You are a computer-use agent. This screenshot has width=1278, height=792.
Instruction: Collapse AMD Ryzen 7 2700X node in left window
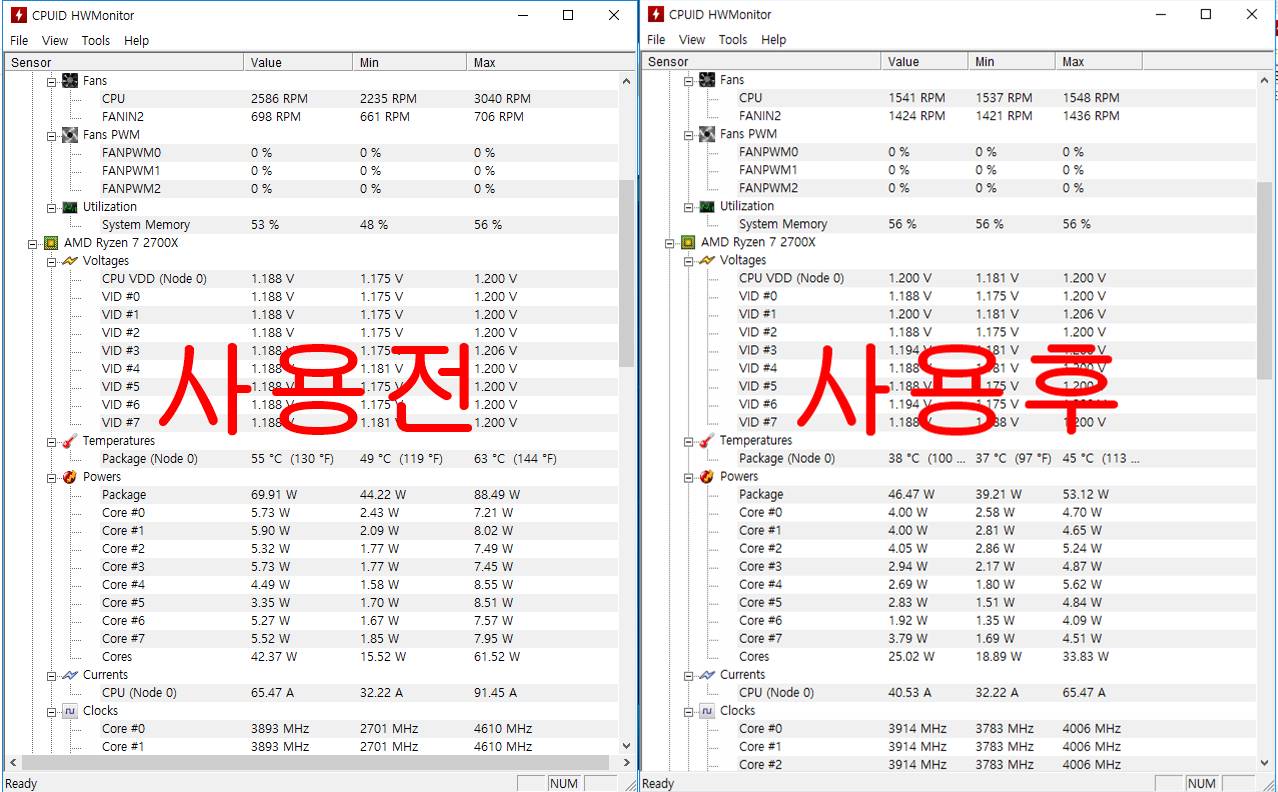tap(33, 243)
